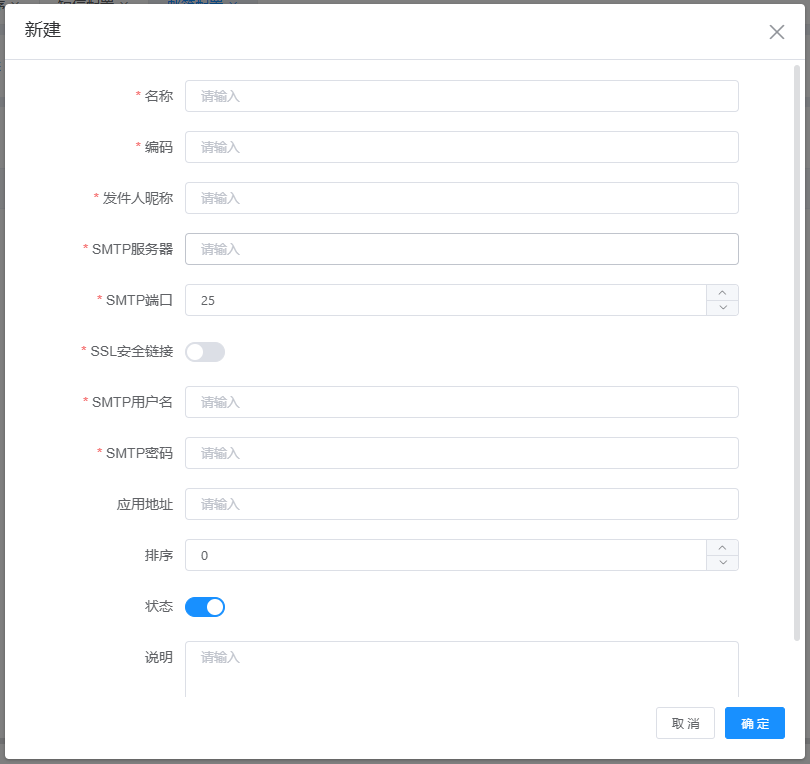Focus the SMTP端口 number field
The width and height of the screenshot is (810, 764).
(x=445, y=300)
